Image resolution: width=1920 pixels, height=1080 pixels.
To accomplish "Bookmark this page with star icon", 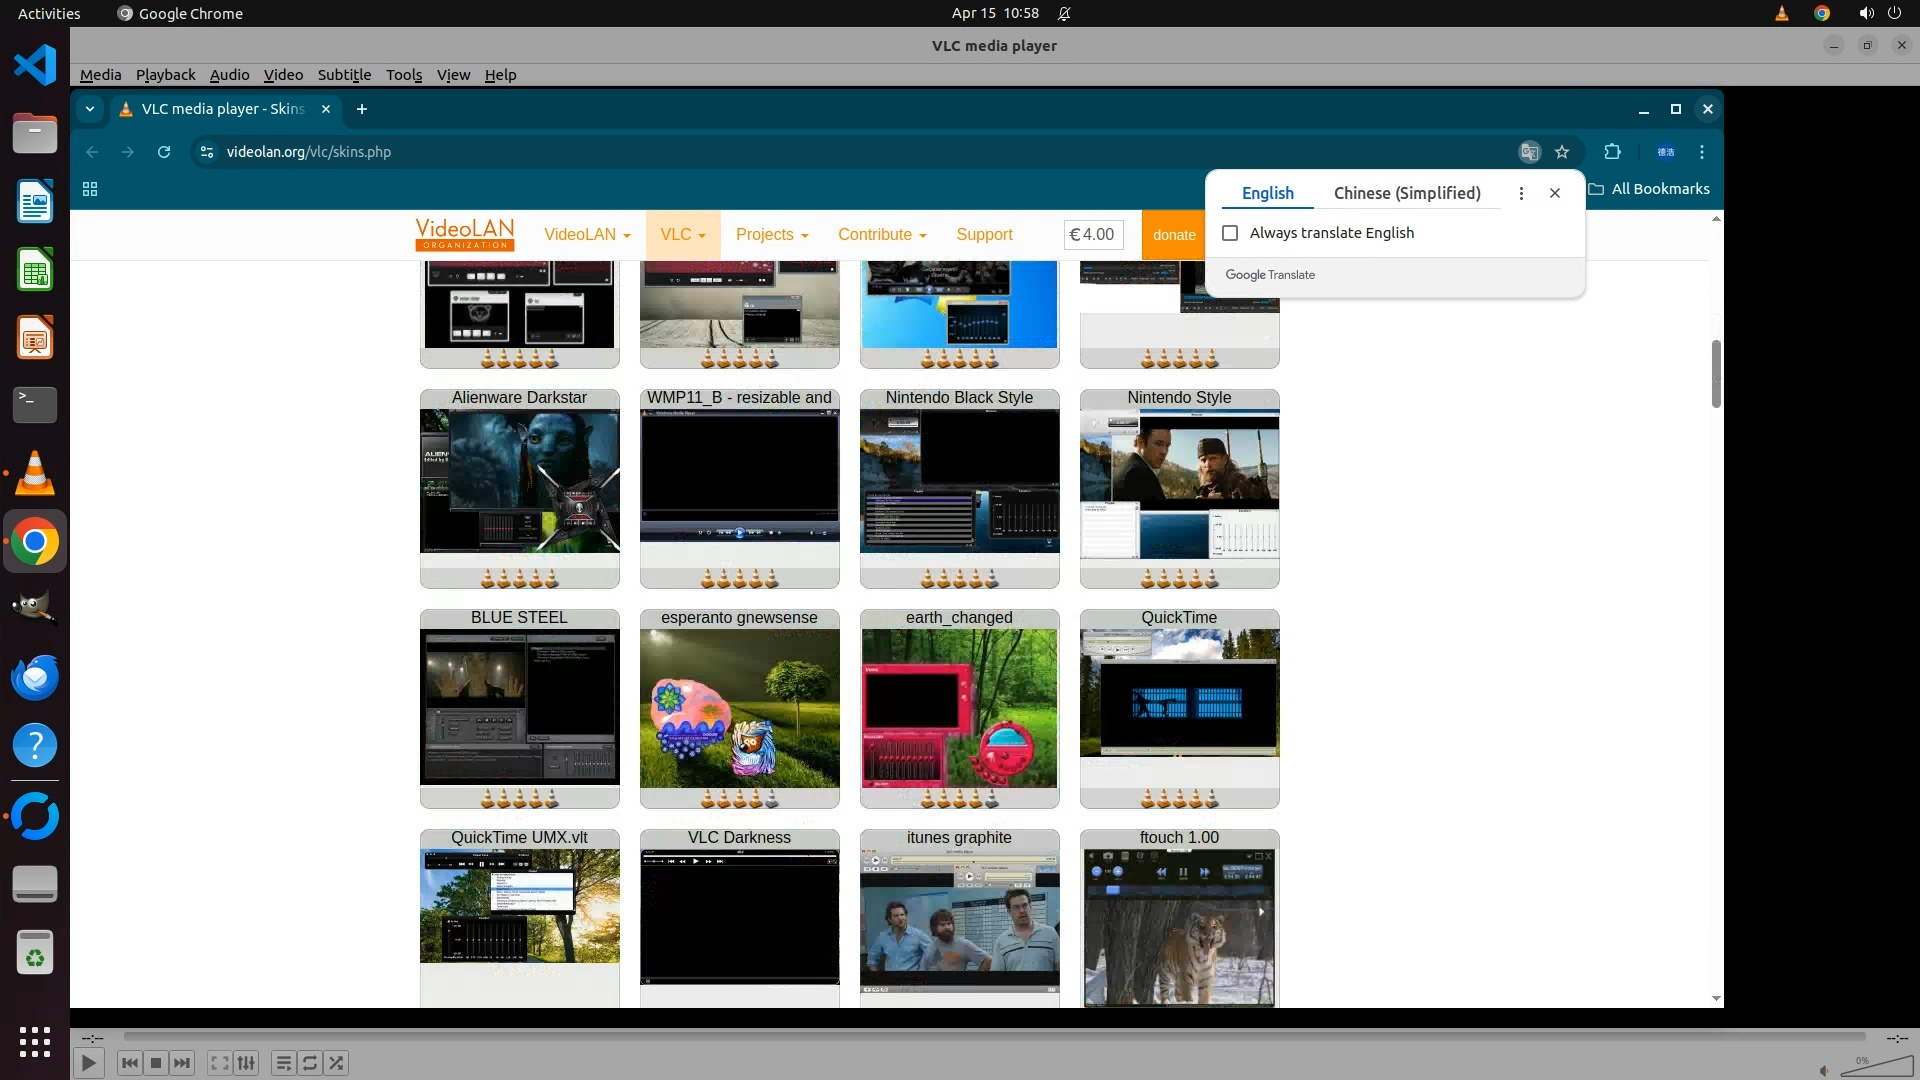I will [x=1562, y=152].
